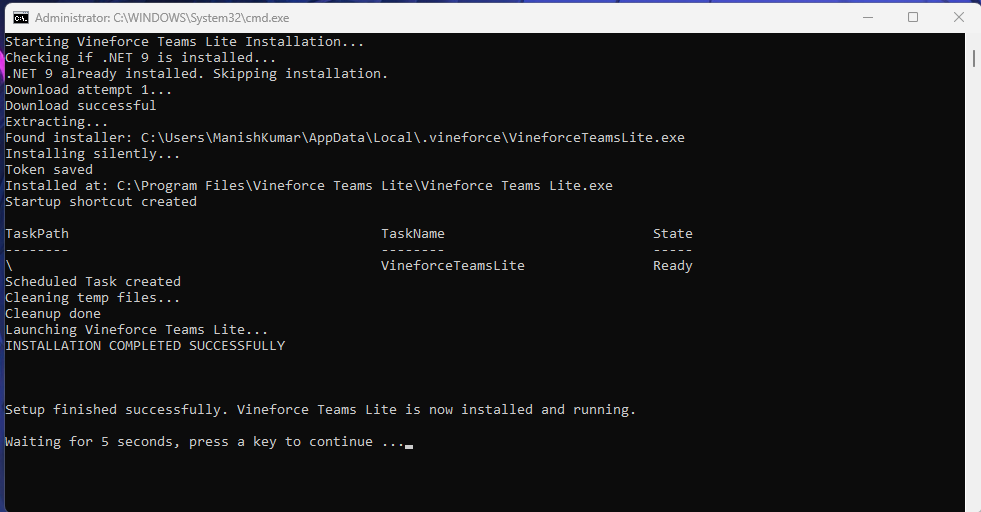This screenshot has height=512, width=981.
Task: Maximize the Administrator cmd.exe window
Action: tap(913, 18)
